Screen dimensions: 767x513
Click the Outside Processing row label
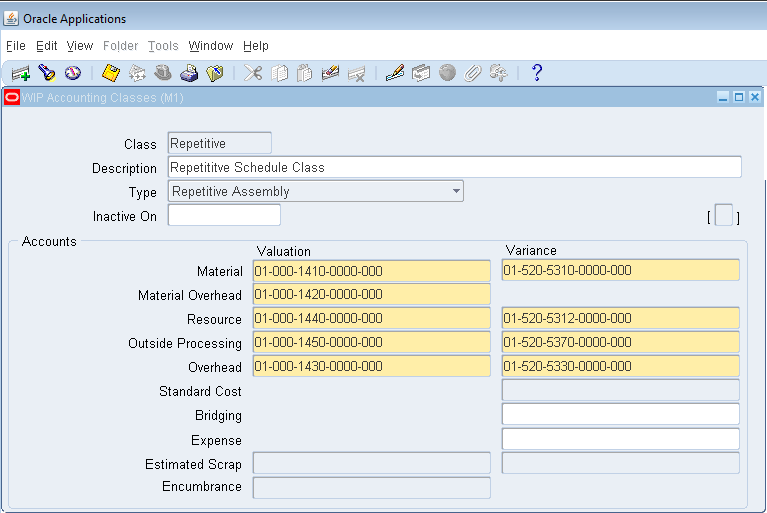[x=185, y=343]
